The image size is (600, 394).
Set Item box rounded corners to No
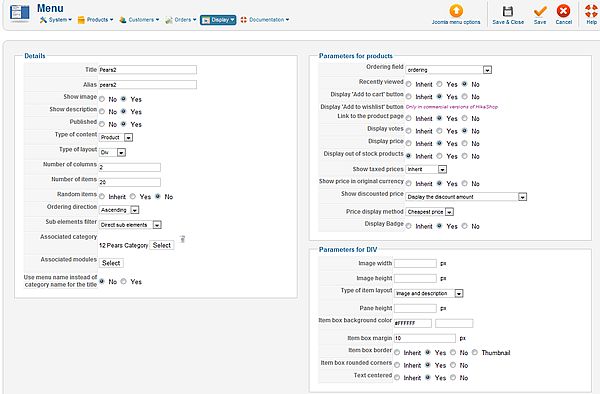click(453, 365)
